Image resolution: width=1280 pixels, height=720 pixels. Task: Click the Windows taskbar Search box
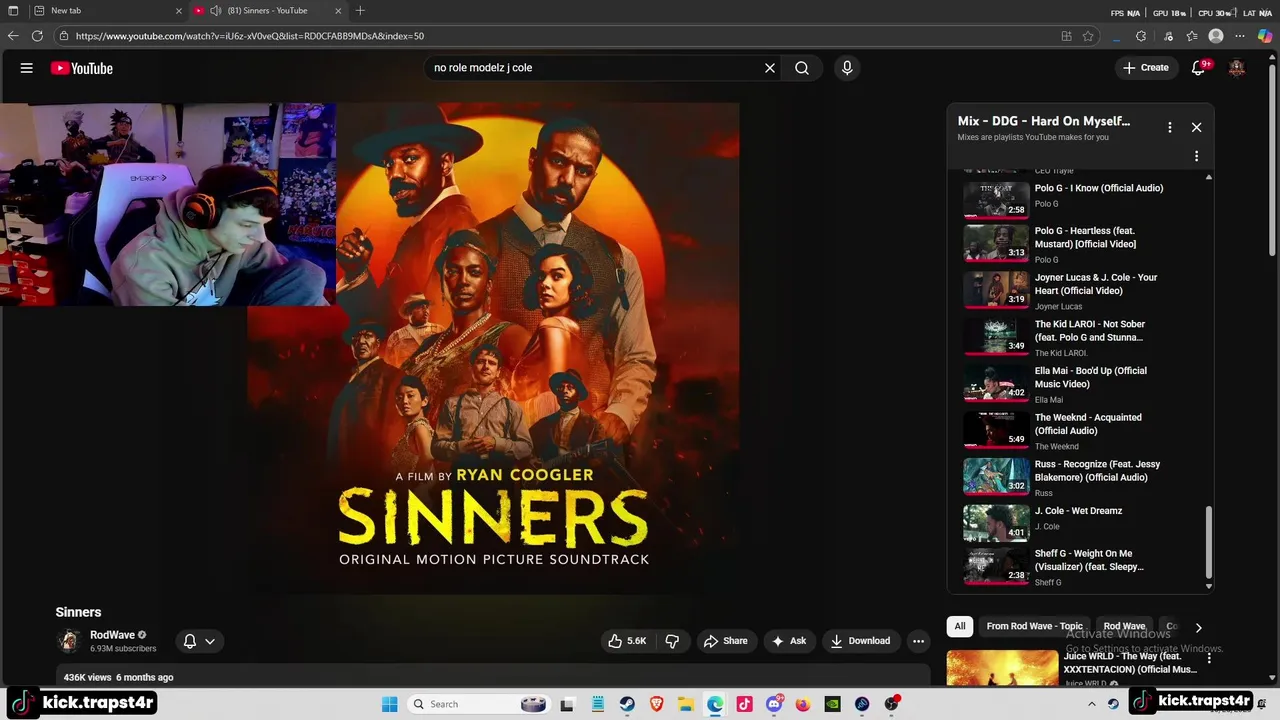click(480, 704)
